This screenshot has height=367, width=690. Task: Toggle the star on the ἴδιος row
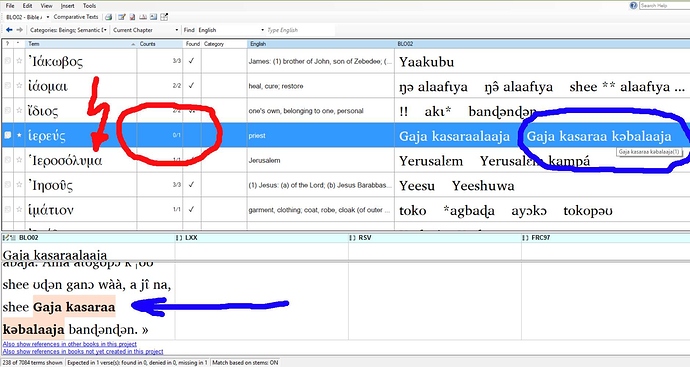(19, 110)
